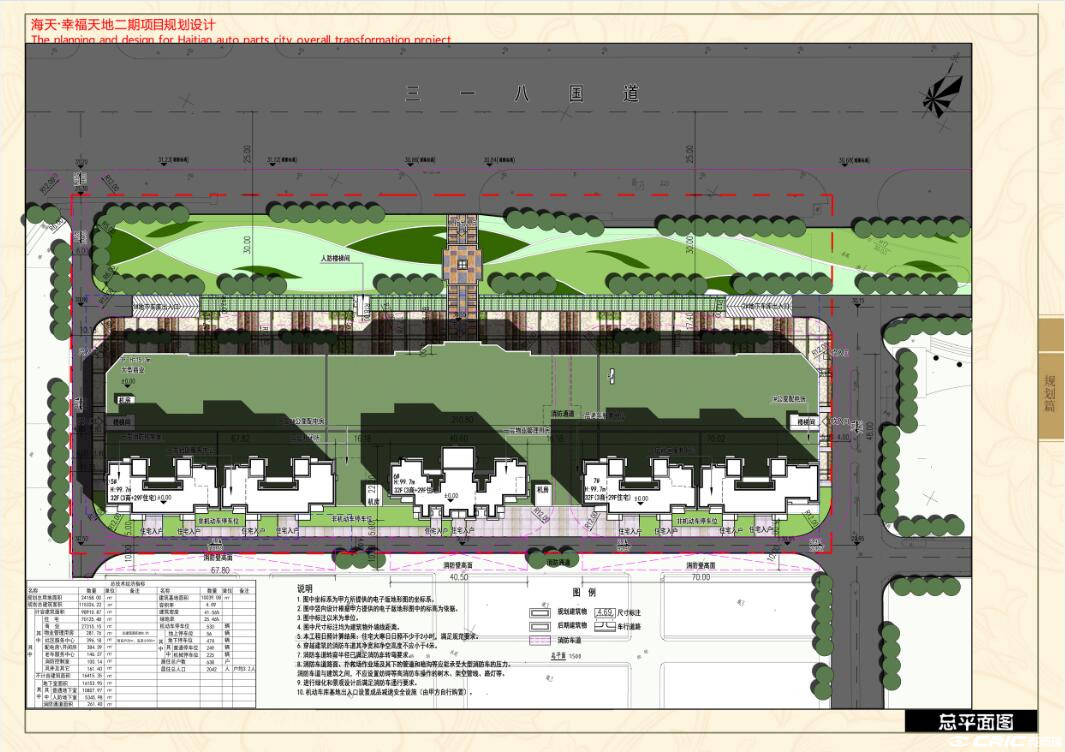Click the pink 消防车道 legend swatch
The image size is (1065, 752).
tap(540, 640)
